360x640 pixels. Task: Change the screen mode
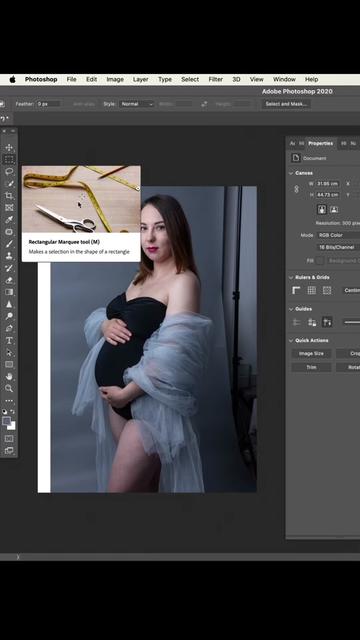pos(9,451)
